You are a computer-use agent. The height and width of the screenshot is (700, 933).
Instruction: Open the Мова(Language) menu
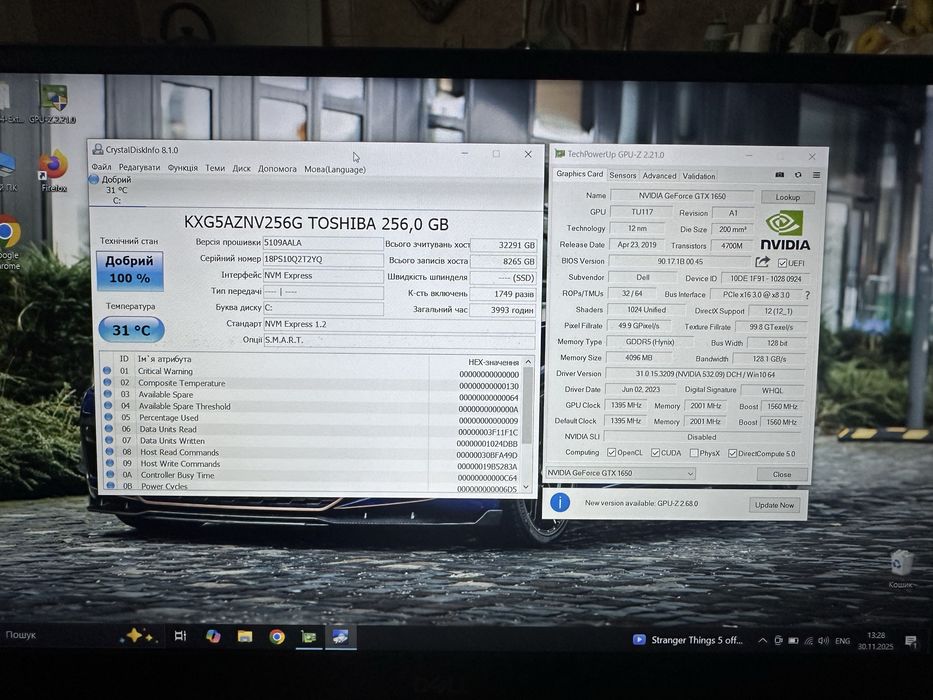click(335, 170)
